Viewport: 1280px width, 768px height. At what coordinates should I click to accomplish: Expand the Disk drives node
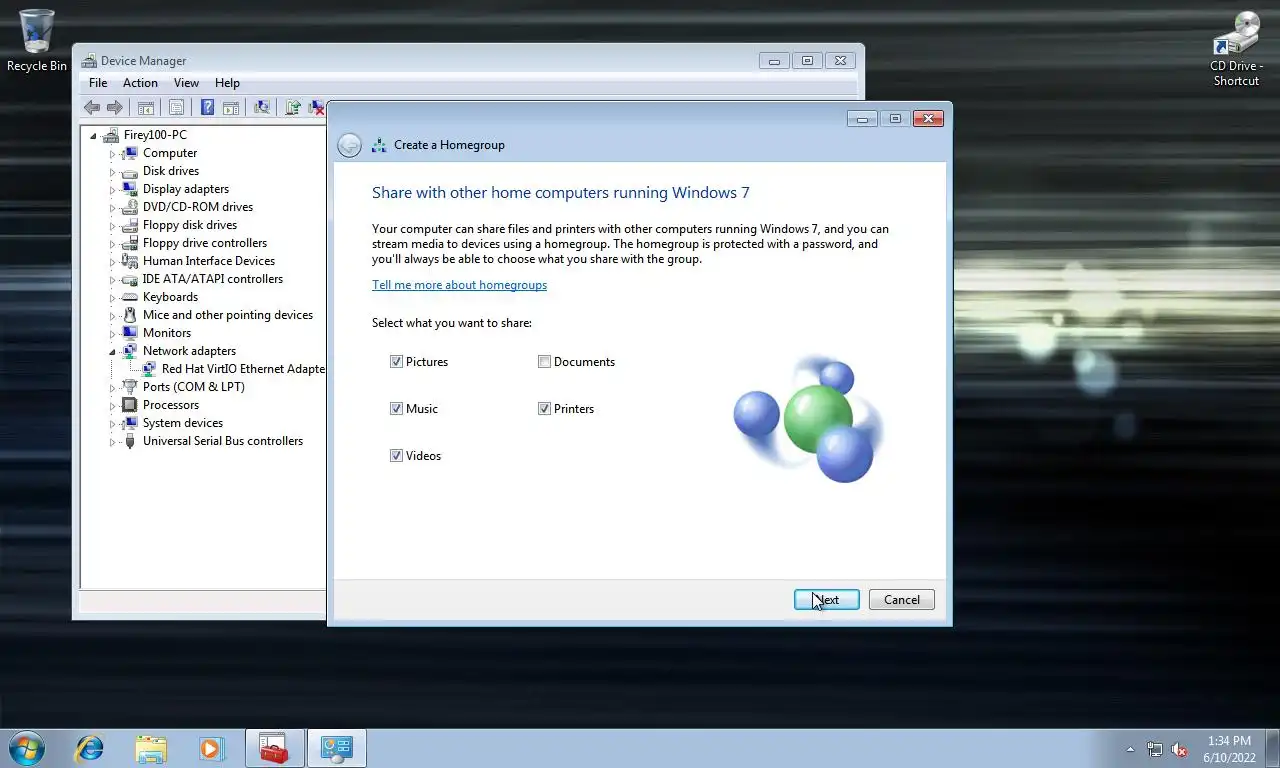(x=112, y=172)
